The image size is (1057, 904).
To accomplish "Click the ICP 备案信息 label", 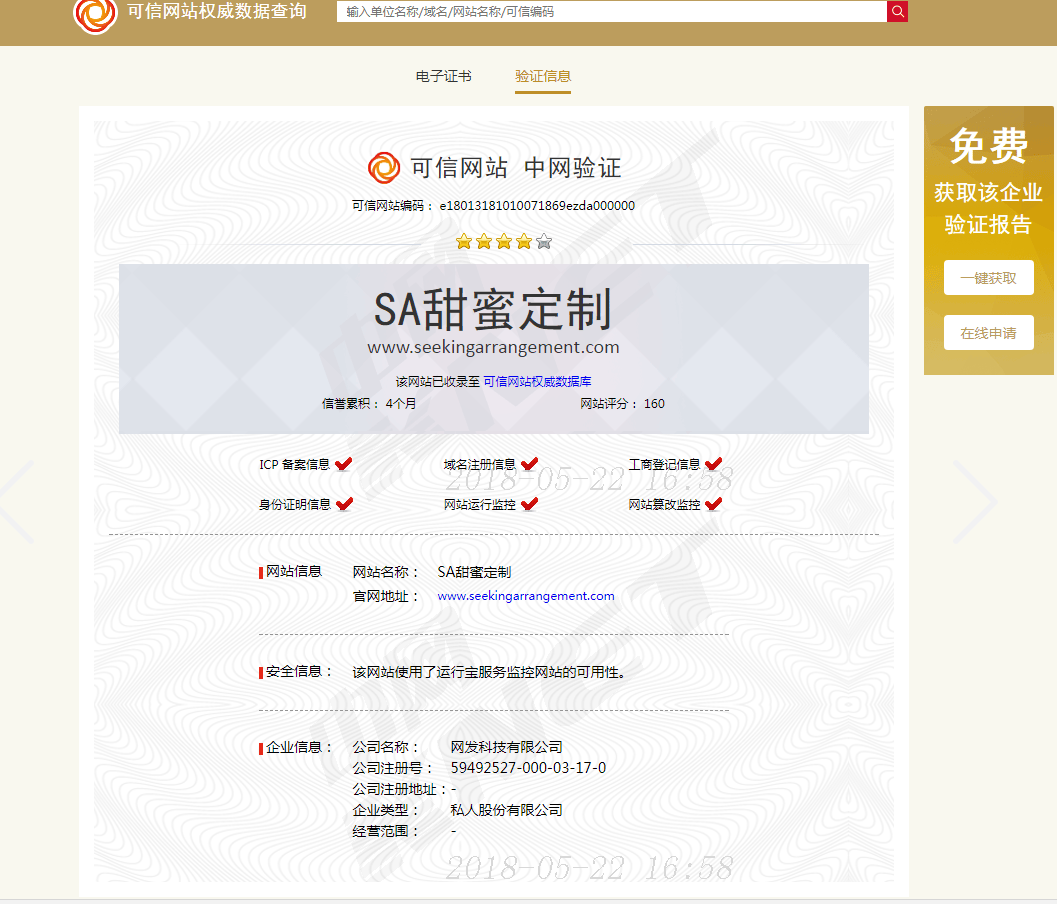I will (295, 464).
